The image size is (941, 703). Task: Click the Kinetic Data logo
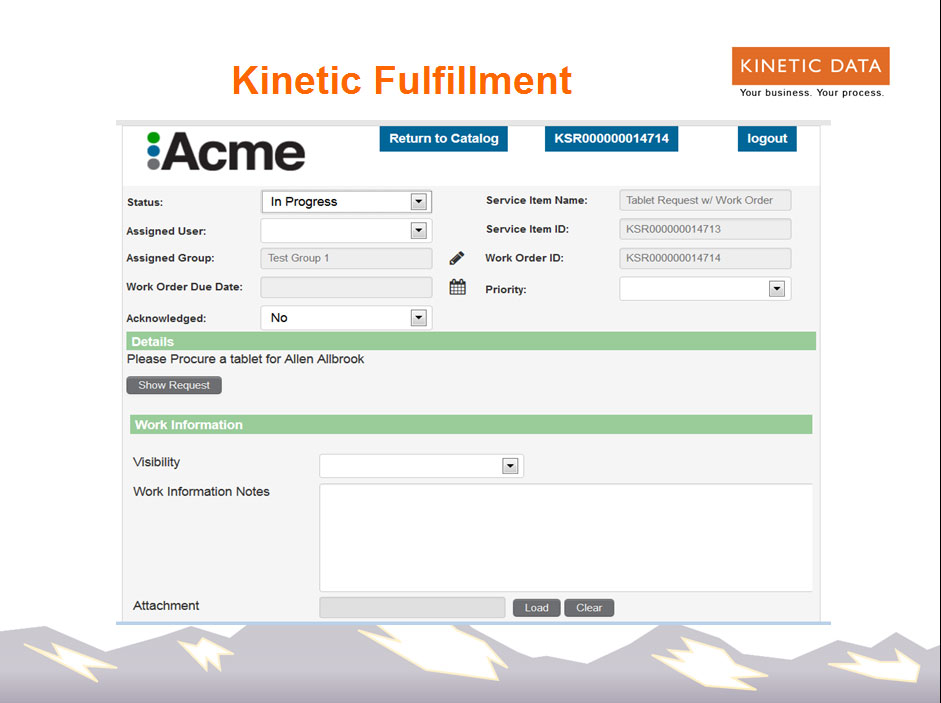click(810, 66)
